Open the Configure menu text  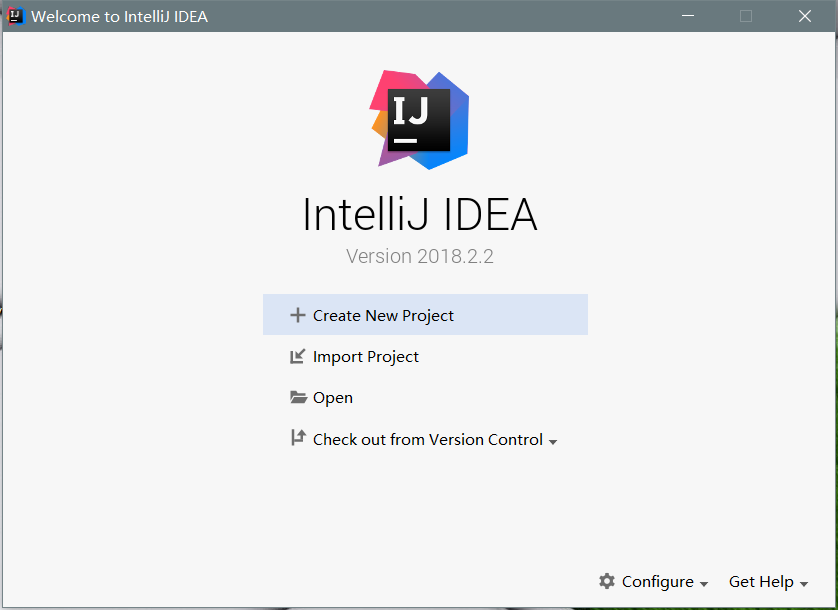(x=657, y=582)
